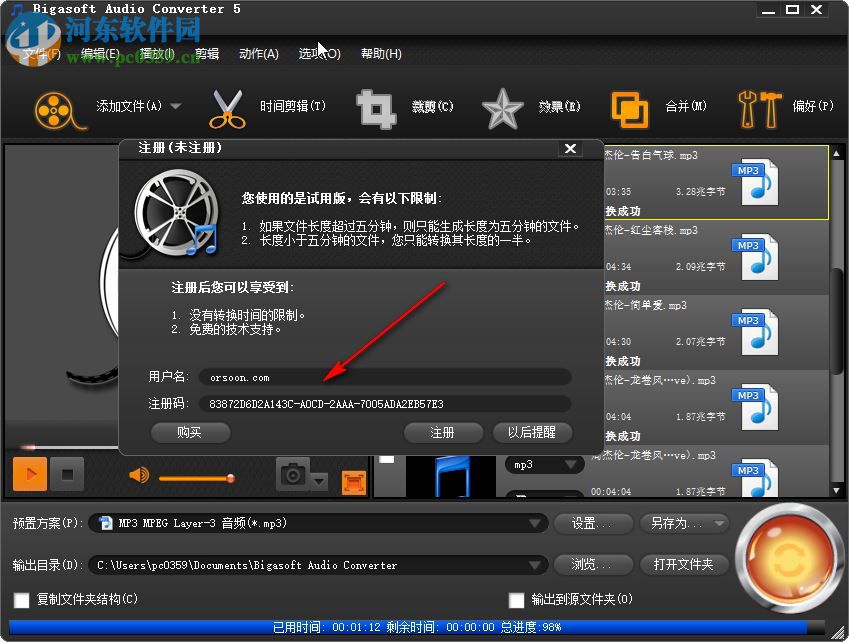This screenshot has width=849, height=642.
Task: Click inside the 用户名 input field
Action: tap(350, 377)
